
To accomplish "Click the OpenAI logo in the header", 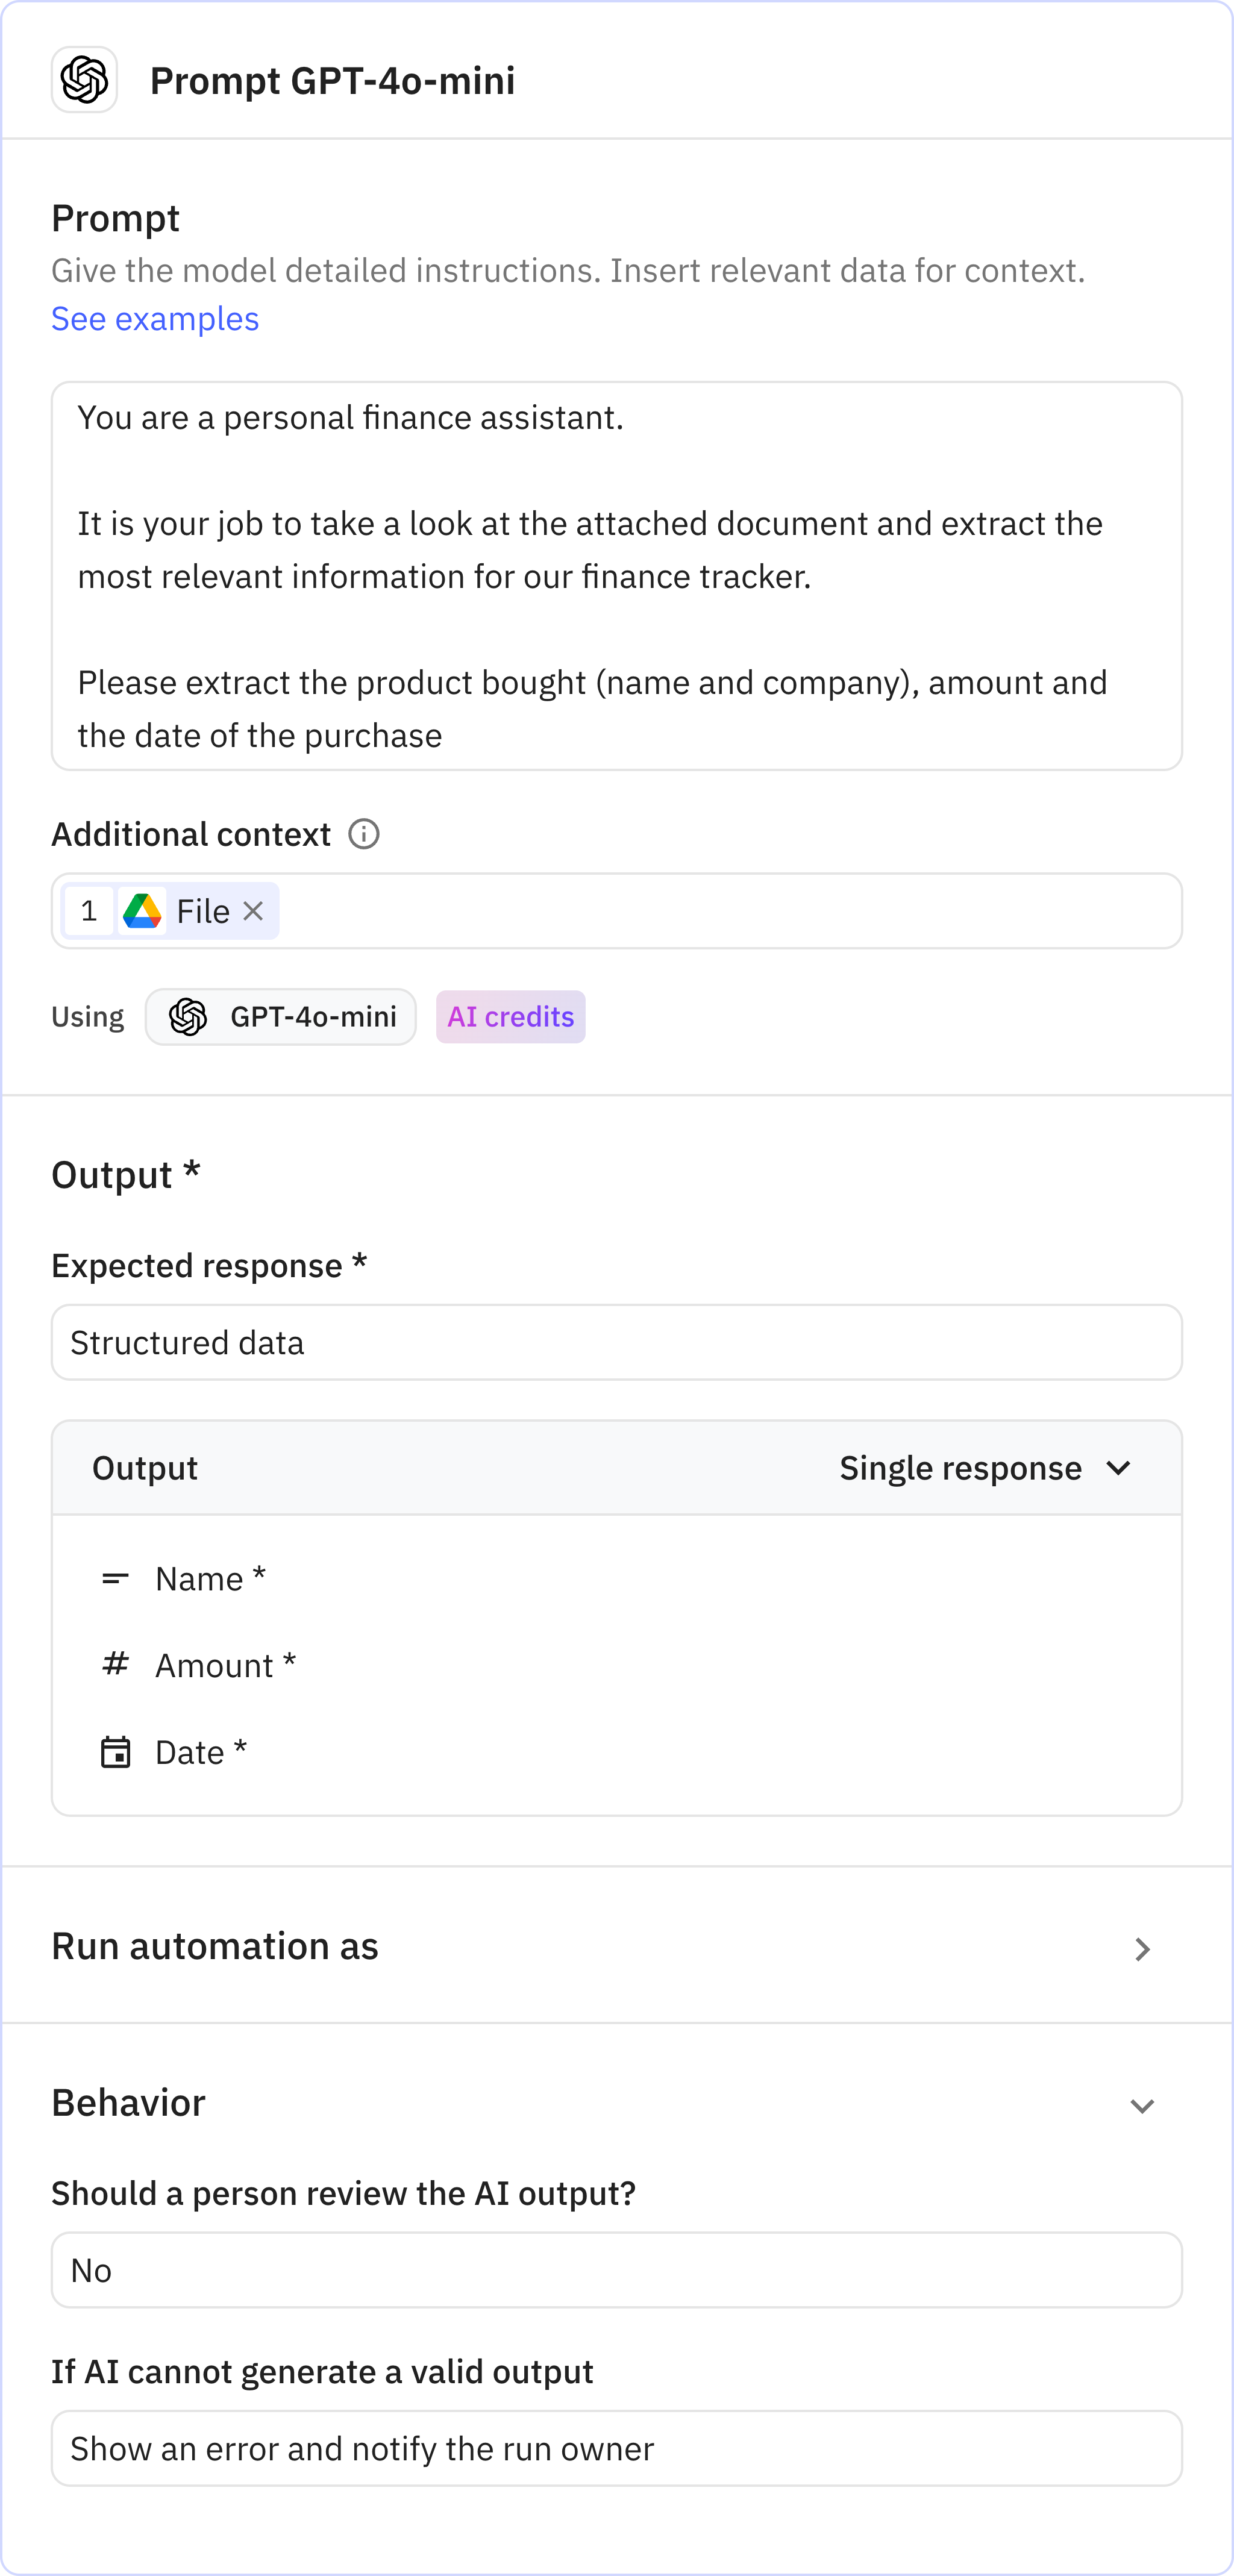I will 84,80.
